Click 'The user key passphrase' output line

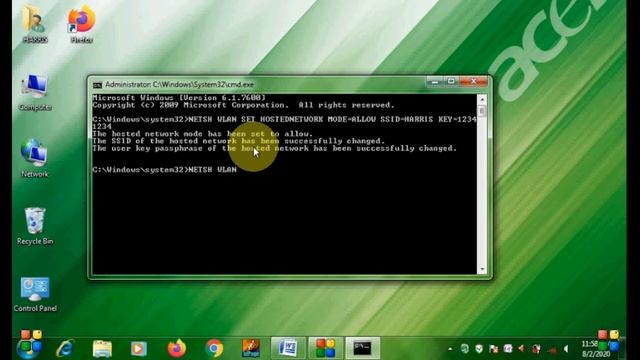(275, 149)
